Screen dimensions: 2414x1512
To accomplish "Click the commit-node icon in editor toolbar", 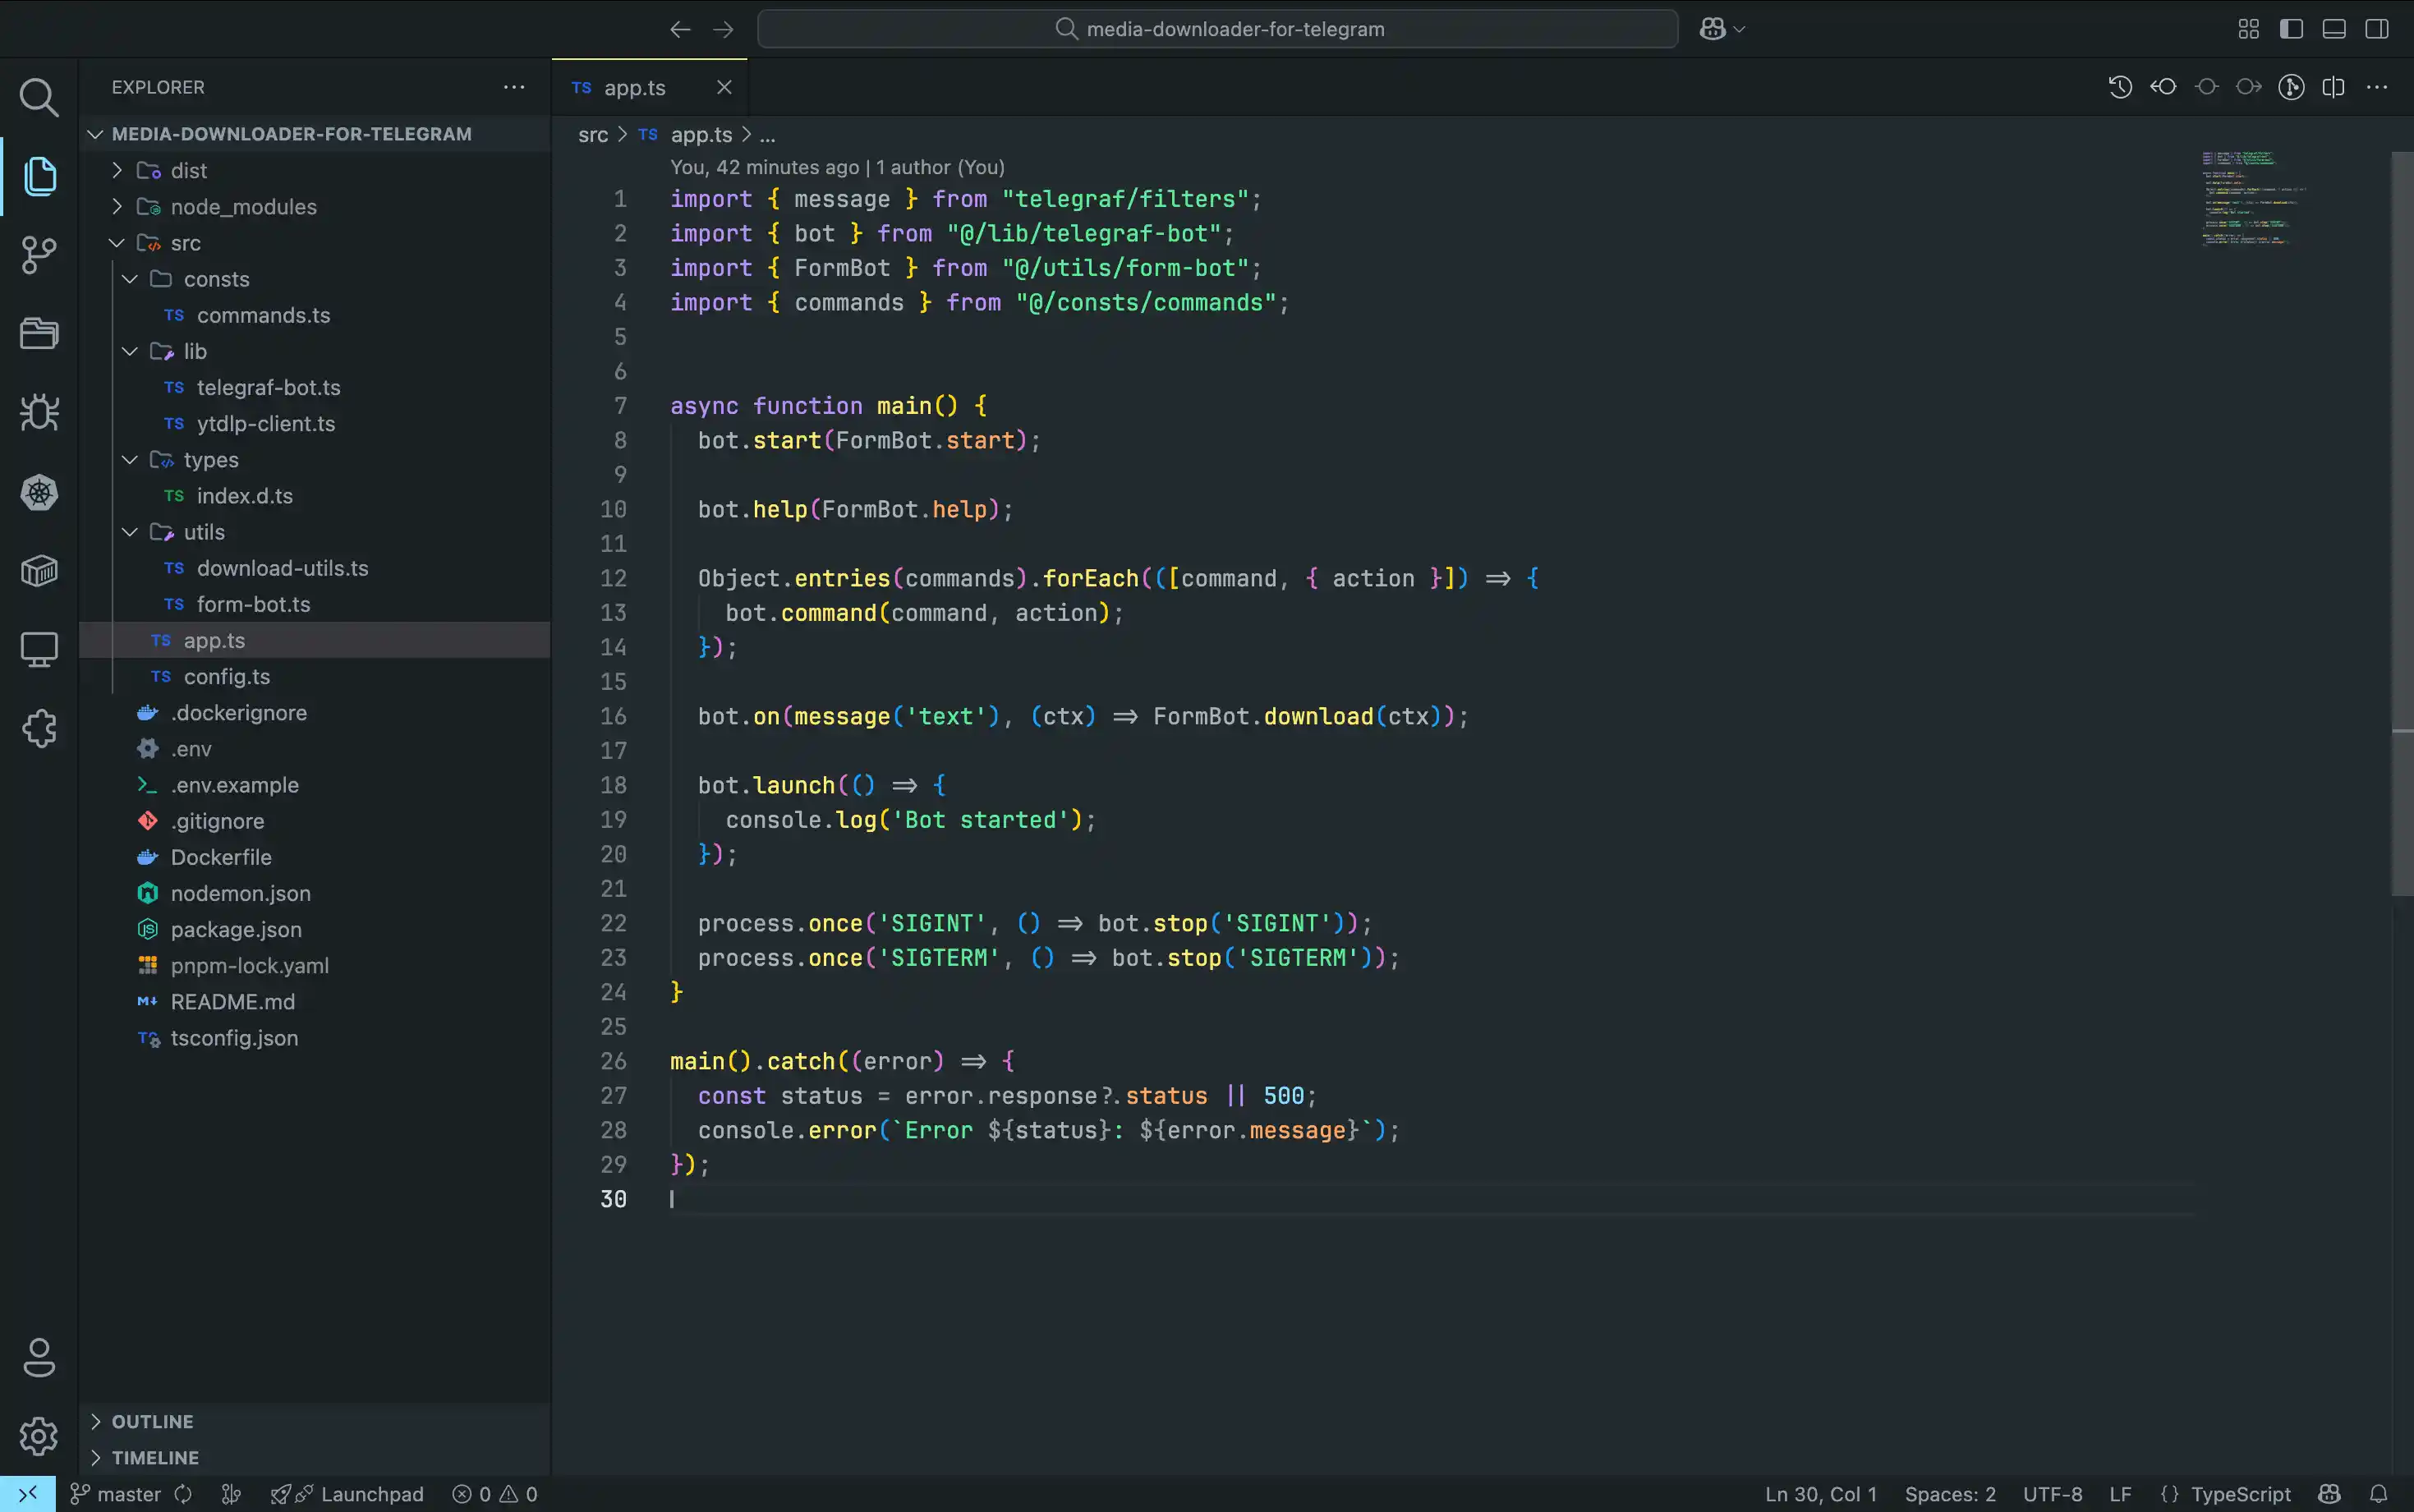I will [2206, 87].
